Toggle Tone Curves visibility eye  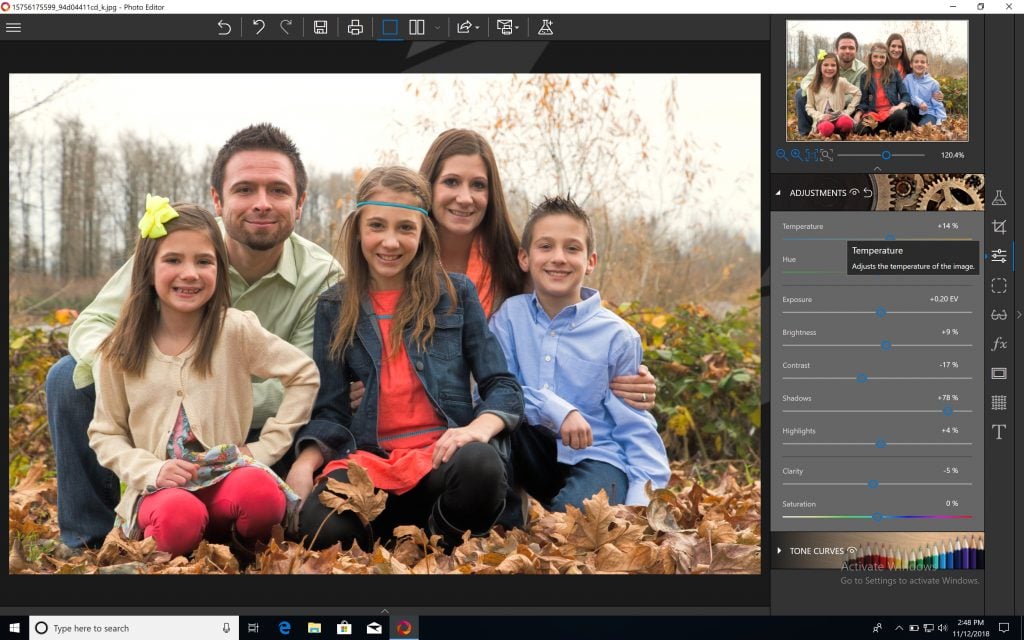(852, 550)
